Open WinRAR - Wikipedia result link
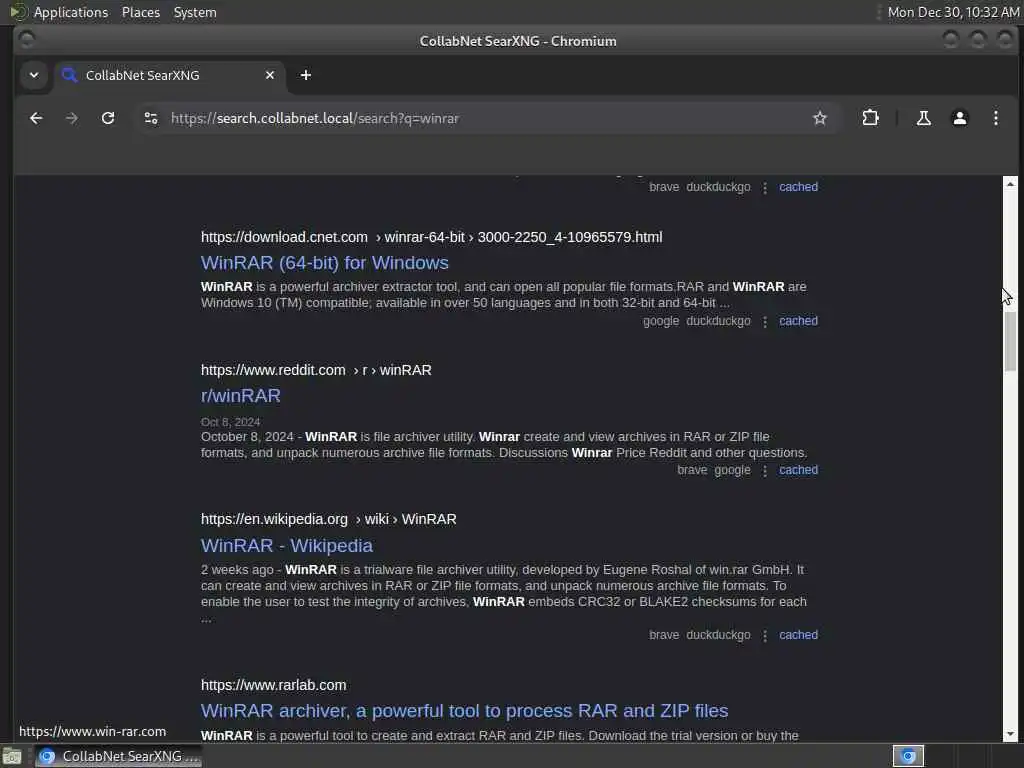The height and width of the screenshot is (768, 1024). coord(287,545)
